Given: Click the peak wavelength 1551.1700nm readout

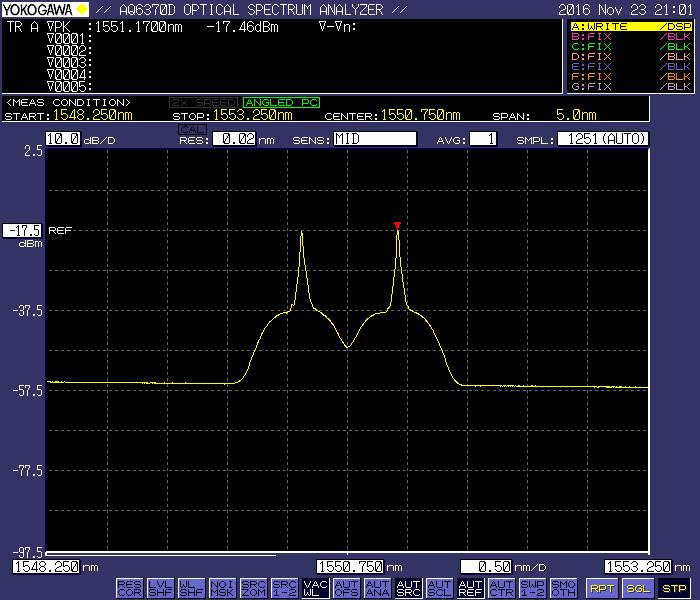Looking at the screenshot, I should [x=139, y=27].
